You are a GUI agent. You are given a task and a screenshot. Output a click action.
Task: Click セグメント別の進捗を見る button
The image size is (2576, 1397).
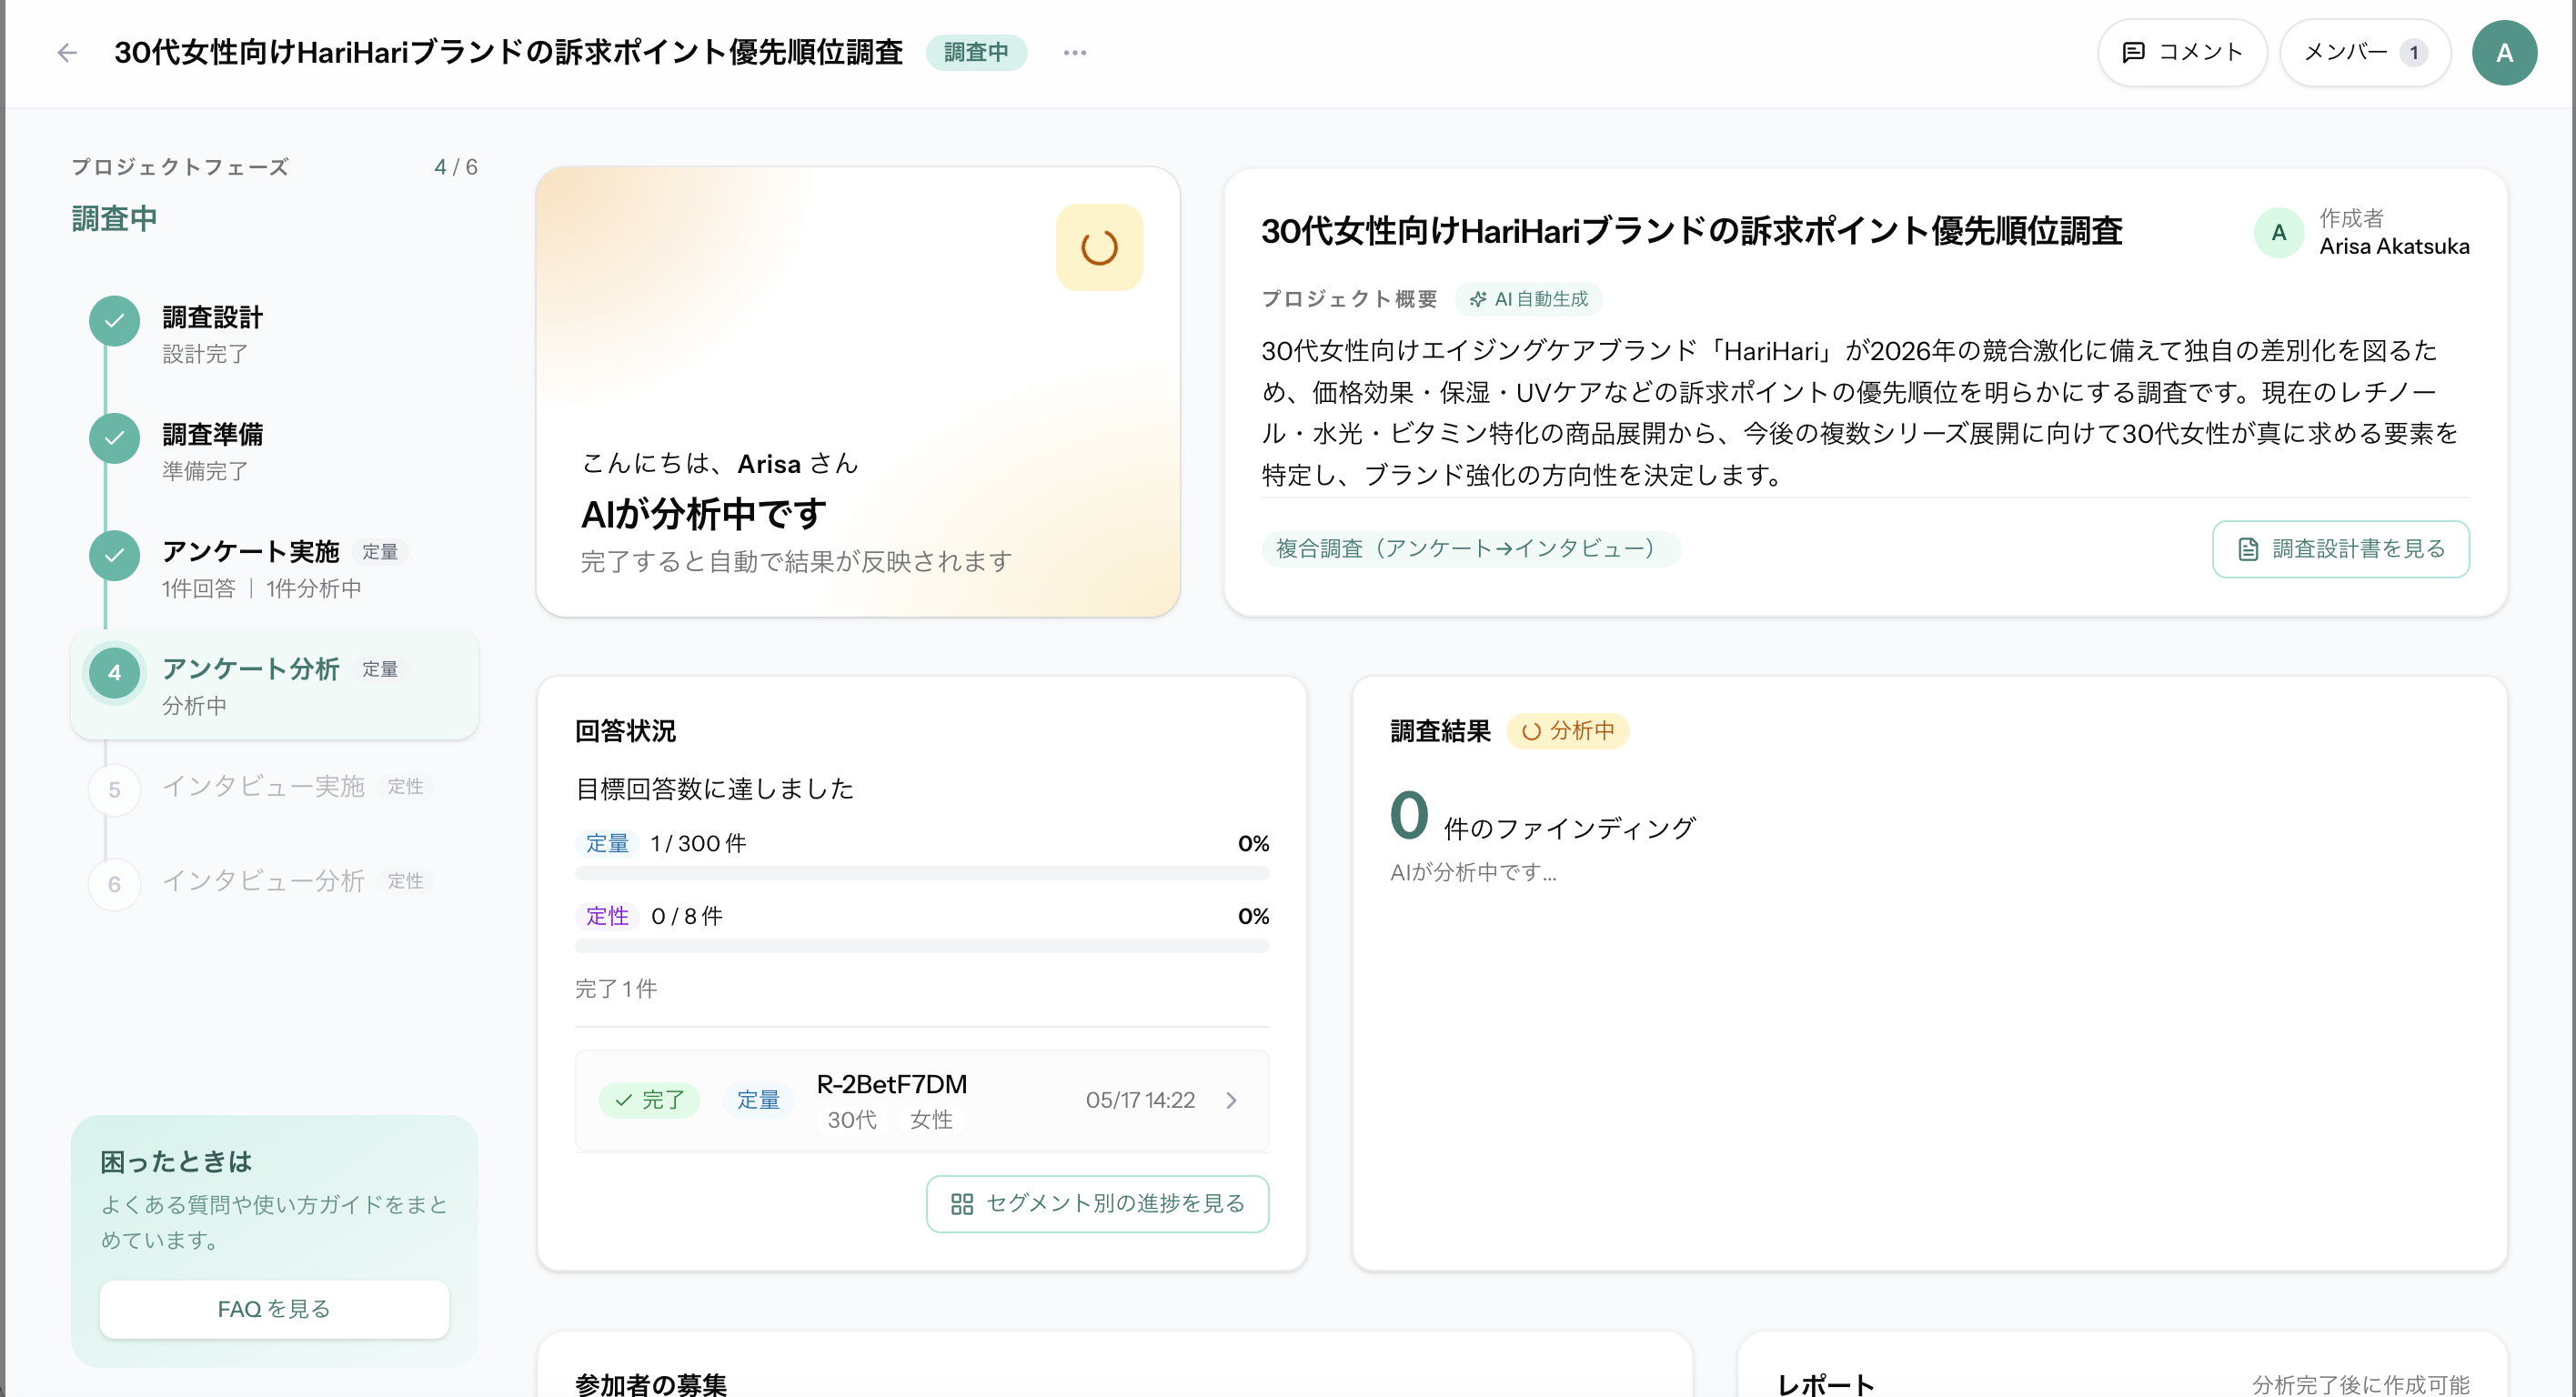click(1097, 1203)
